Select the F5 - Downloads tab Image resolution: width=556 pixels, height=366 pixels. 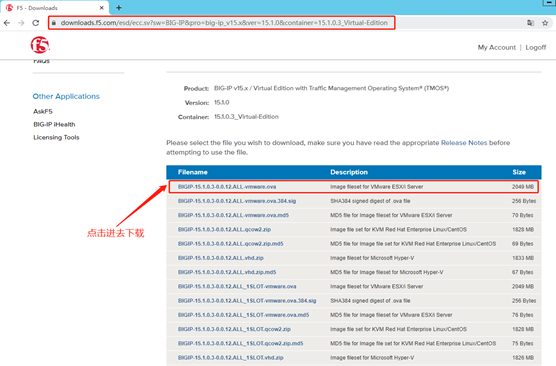click(x=55, y=8)
